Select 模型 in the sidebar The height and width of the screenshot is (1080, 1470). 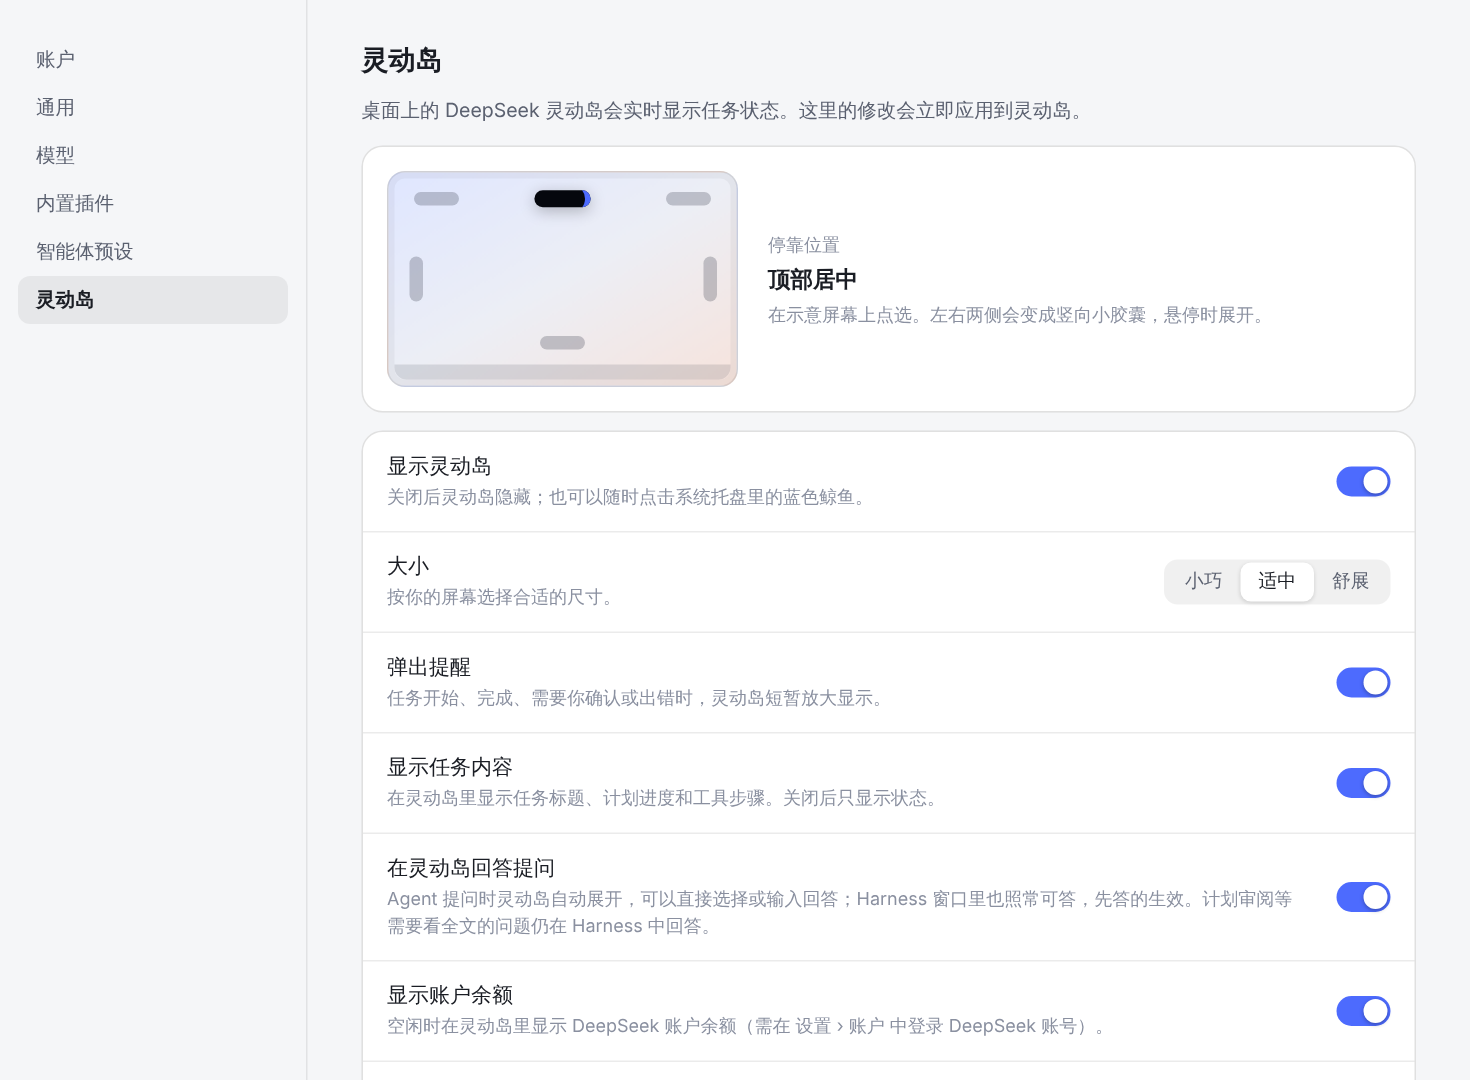(152, 156)
